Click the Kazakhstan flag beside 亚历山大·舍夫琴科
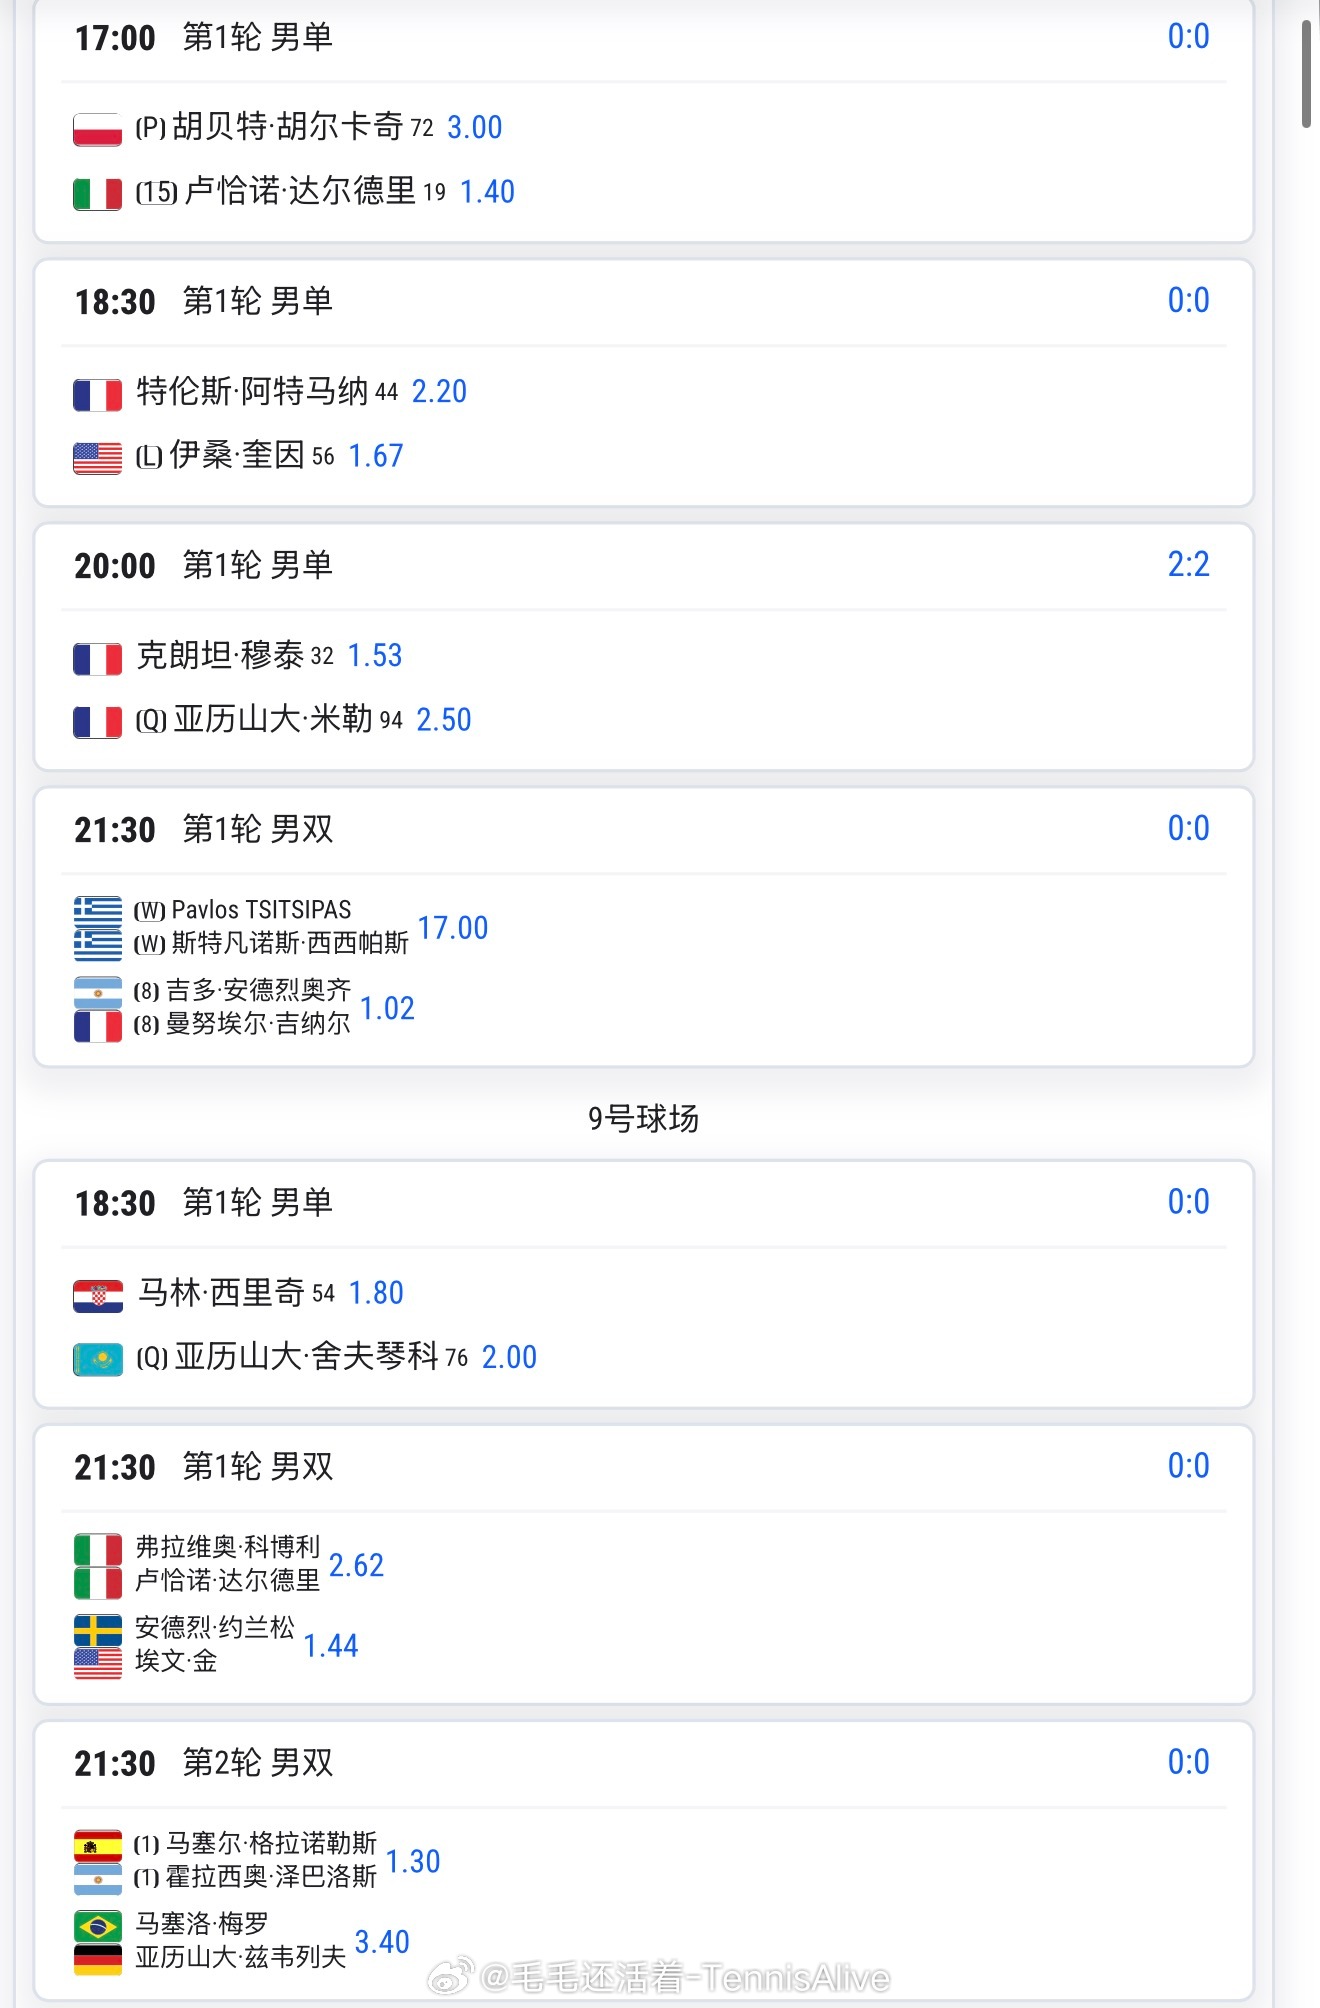1320x2008 pixels. pyautogui.click(x=97, y=1359)
